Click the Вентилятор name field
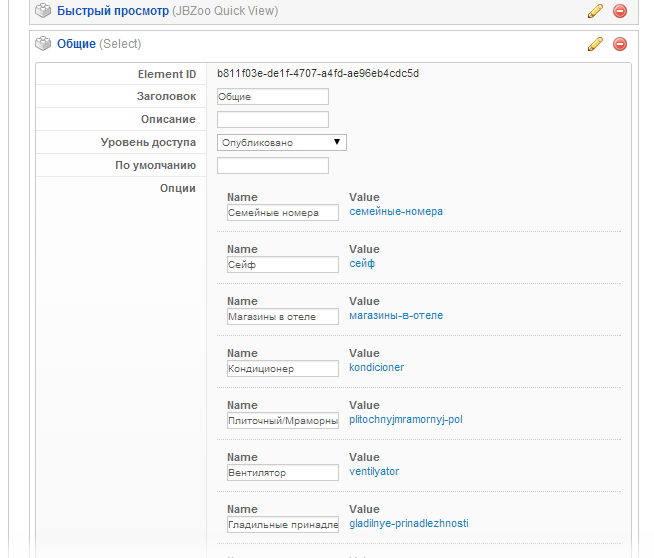 tap(282, 473)
